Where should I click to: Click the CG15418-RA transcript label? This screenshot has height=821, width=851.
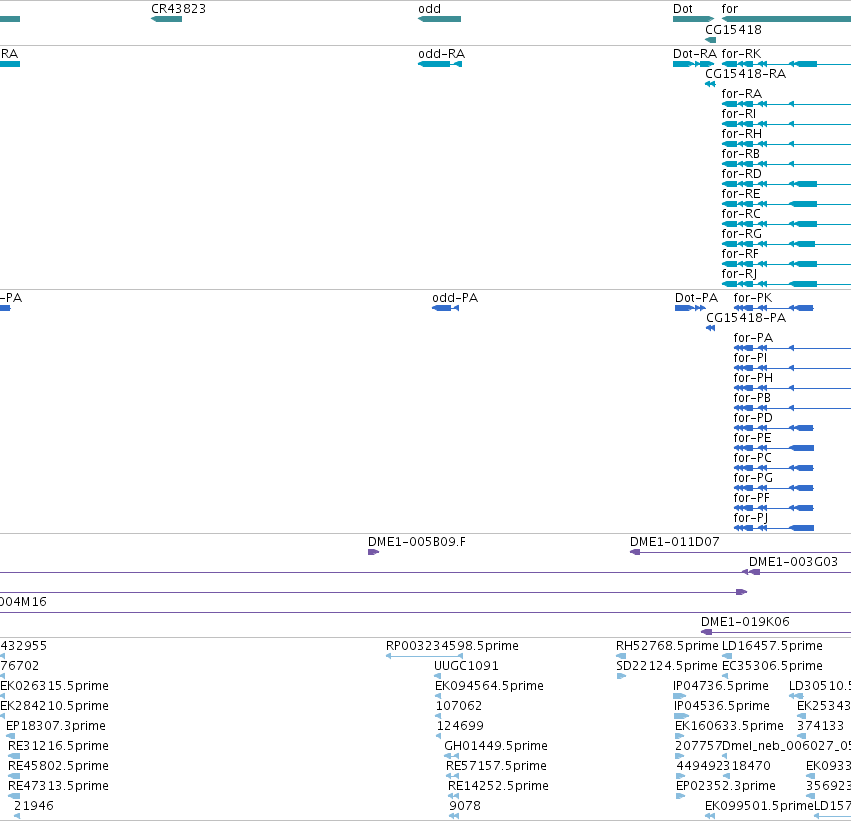tap(745, 74)
